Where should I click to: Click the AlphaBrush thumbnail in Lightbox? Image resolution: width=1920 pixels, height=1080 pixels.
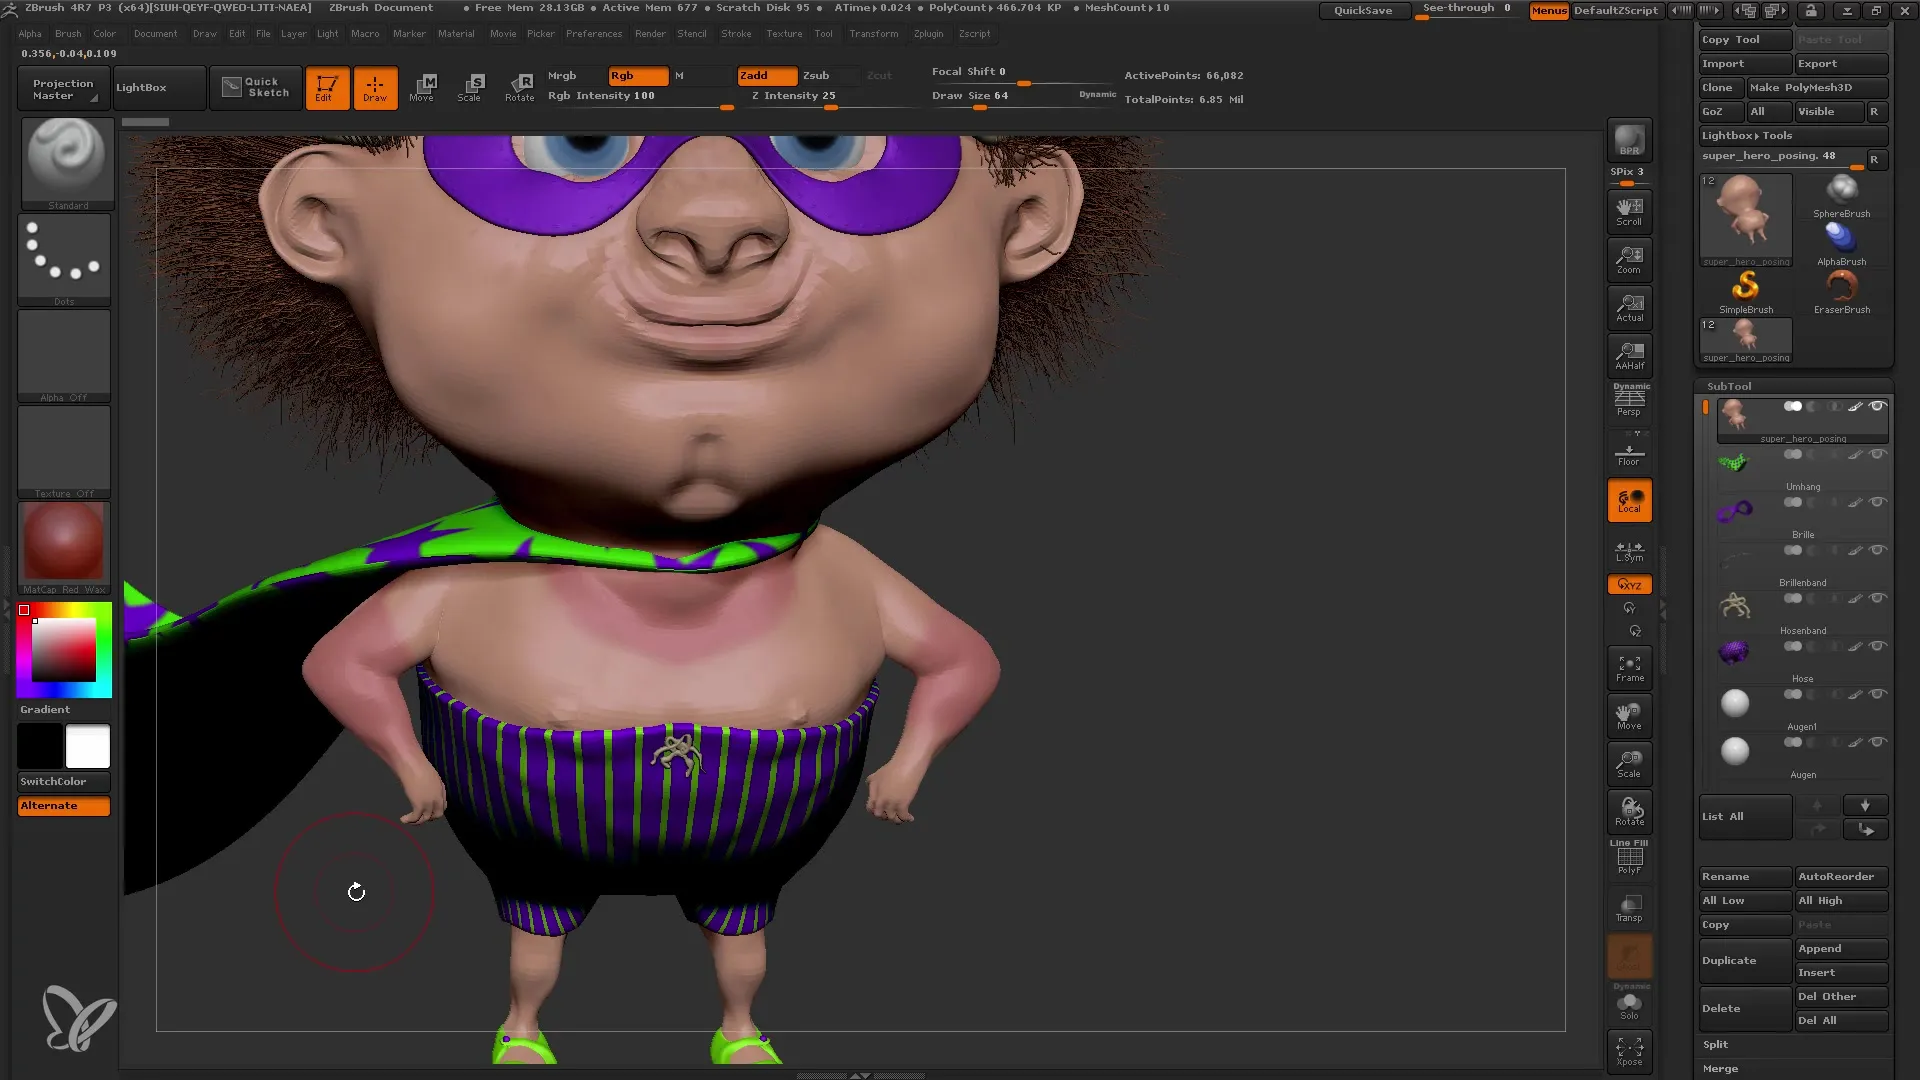click(x=1840, y=239)
